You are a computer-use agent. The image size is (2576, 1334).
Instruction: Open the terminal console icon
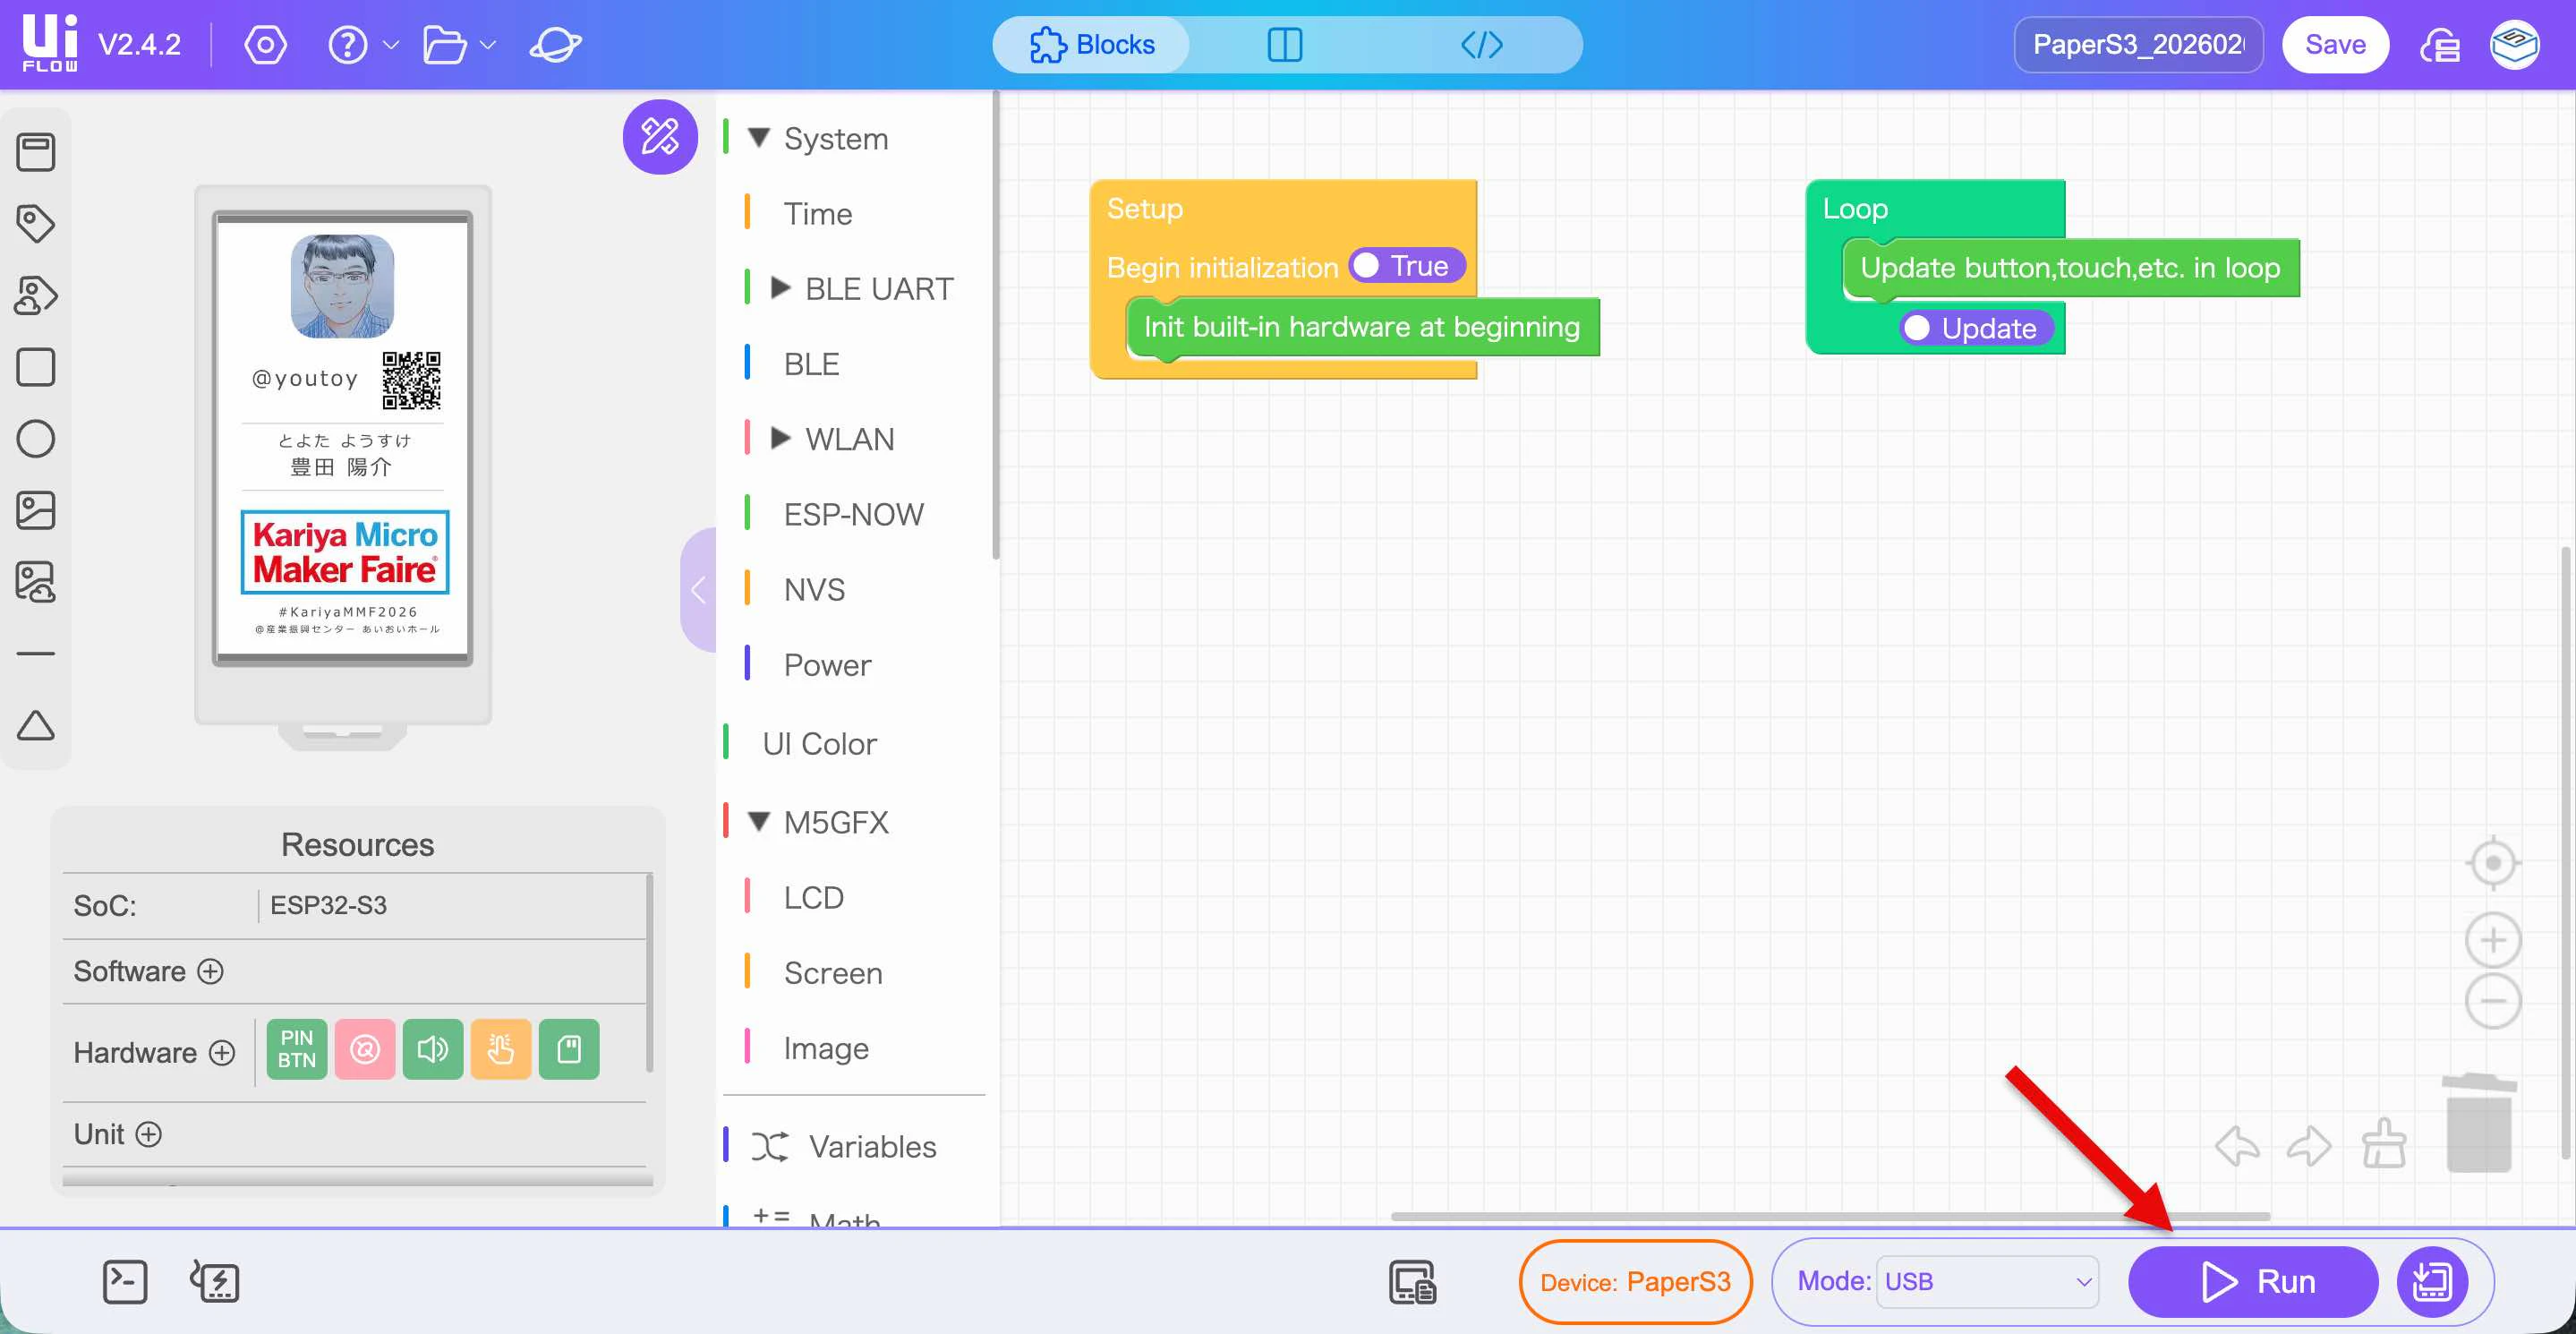(x=125, y=1281)
